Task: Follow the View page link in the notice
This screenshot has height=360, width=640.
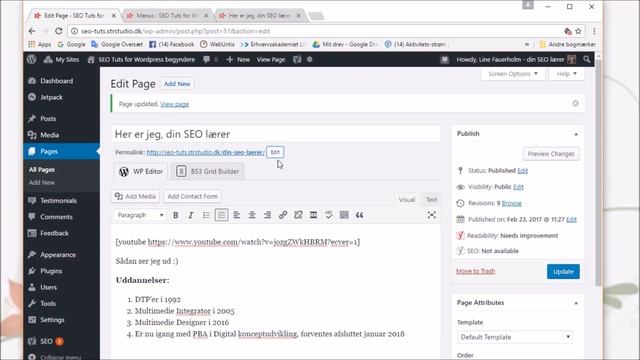Action: [174, 104]
